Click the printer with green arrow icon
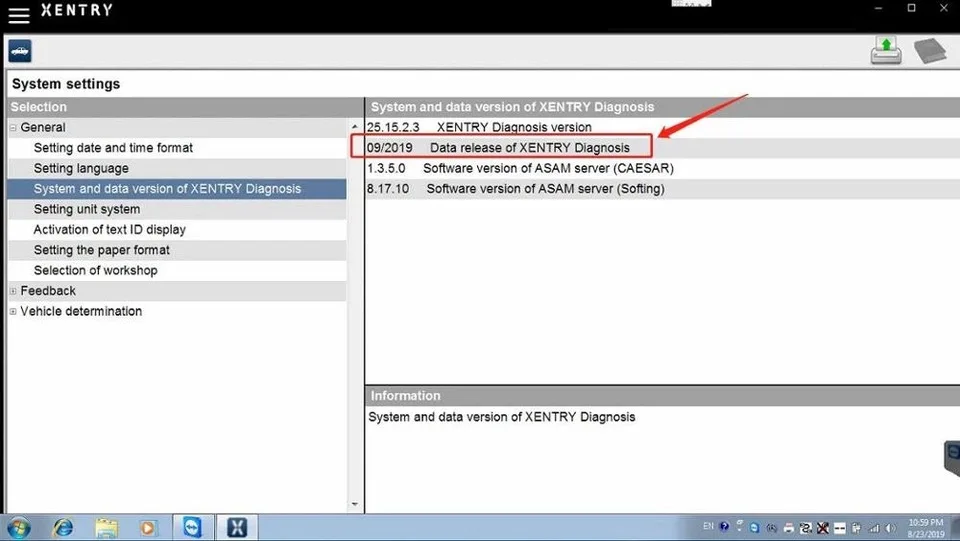The width and height of the screenshot is (960, 541). click(x=886, y=51)
